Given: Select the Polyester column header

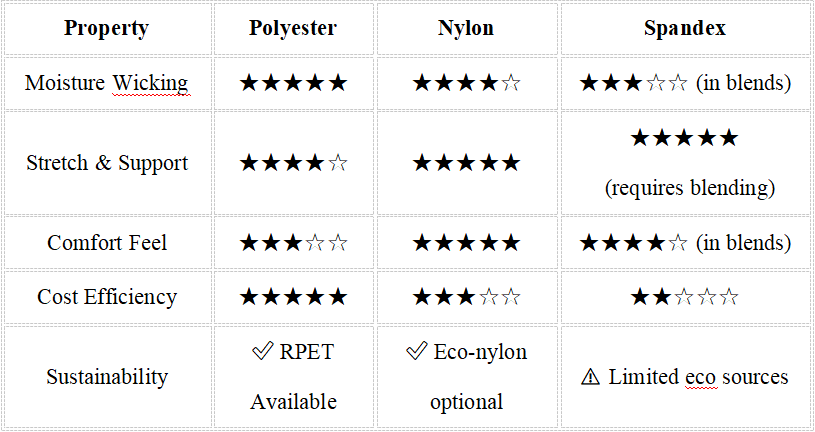Looking at the screenshot, I should [x=293, y=29].
